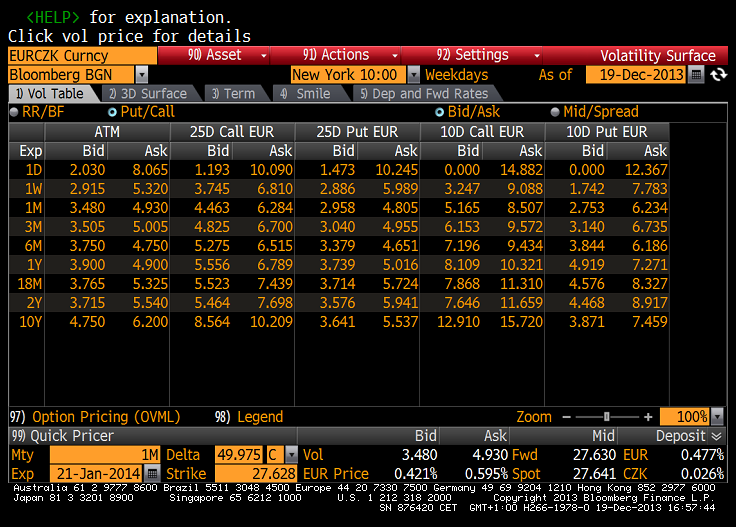Click the 18M expiry row label
736x527 pixels.
coord(30,284)
